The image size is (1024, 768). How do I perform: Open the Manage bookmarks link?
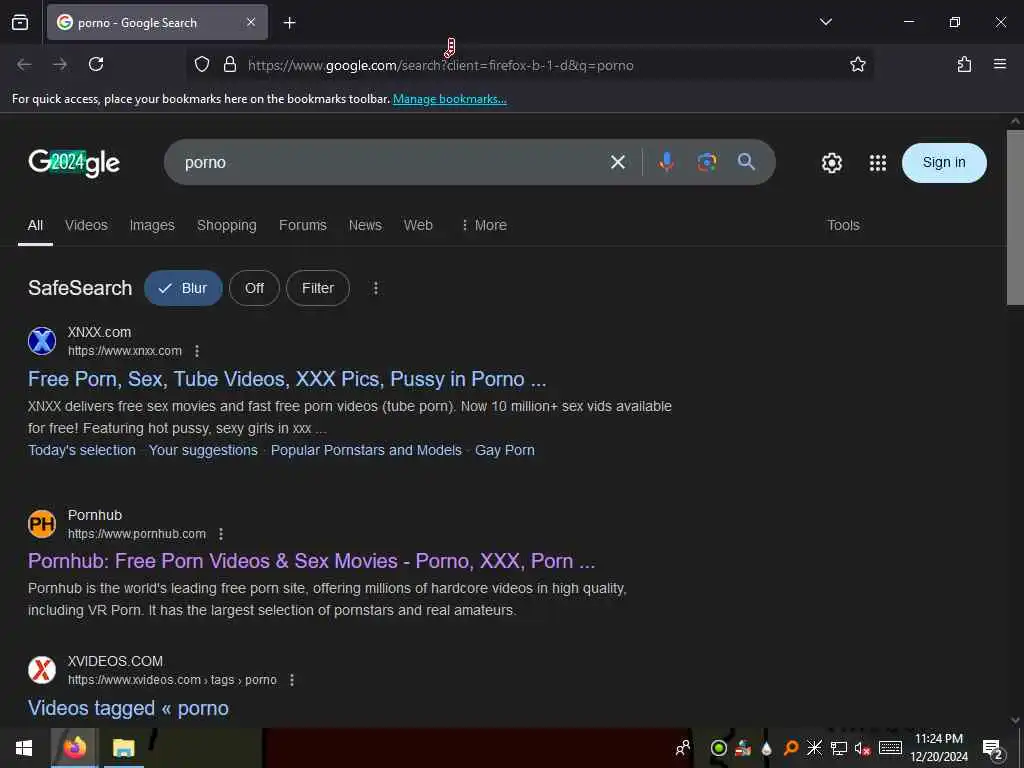[449, 99]
